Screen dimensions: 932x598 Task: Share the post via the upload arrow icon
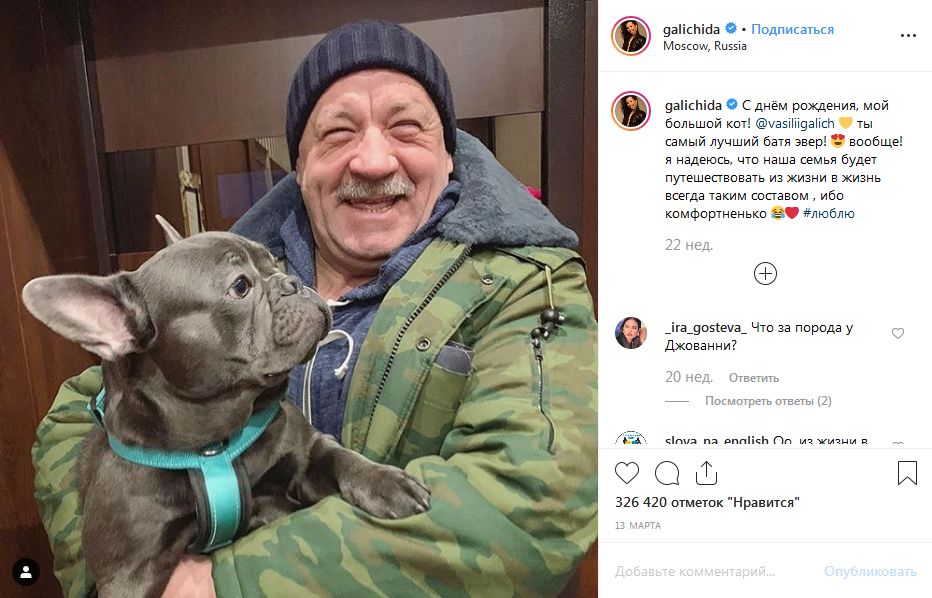point(706,473)
